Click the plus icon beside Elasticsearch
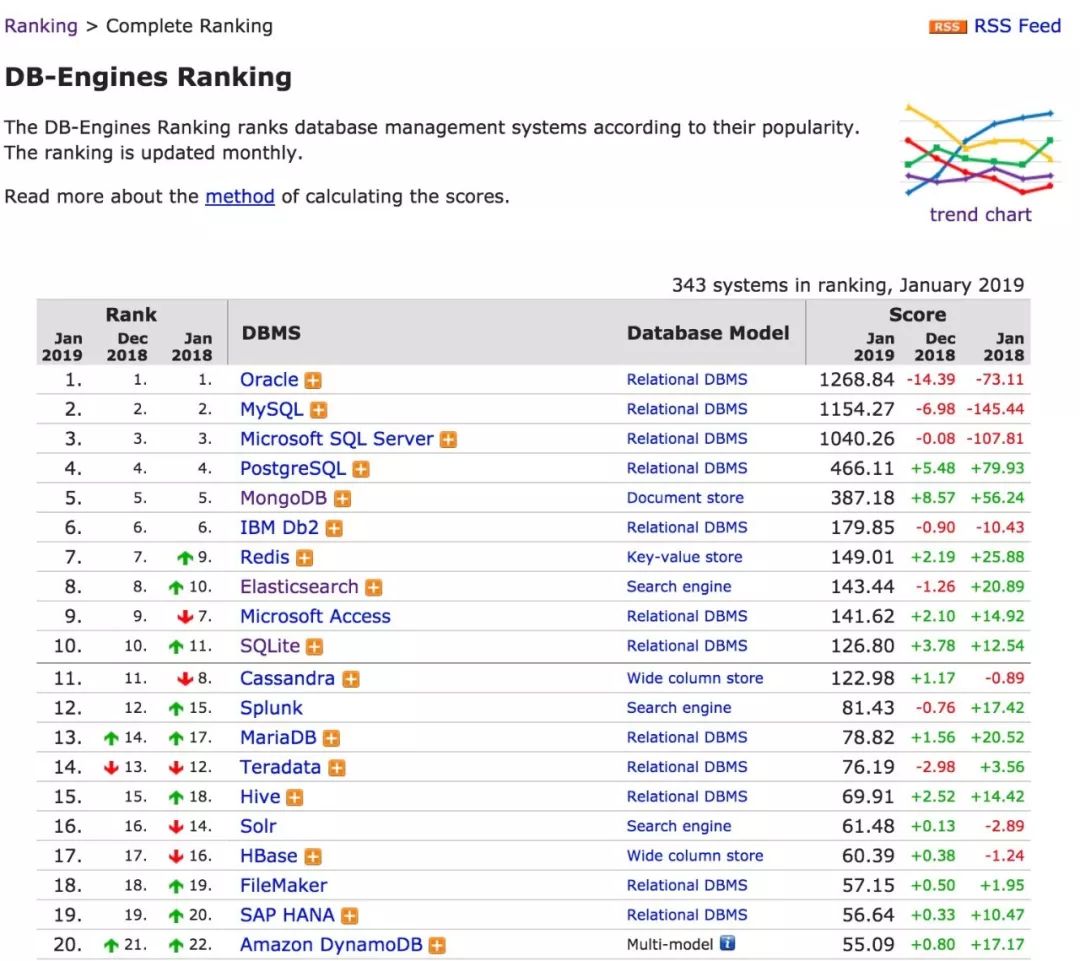This screenshot has height=961, width=1080. 373,588
